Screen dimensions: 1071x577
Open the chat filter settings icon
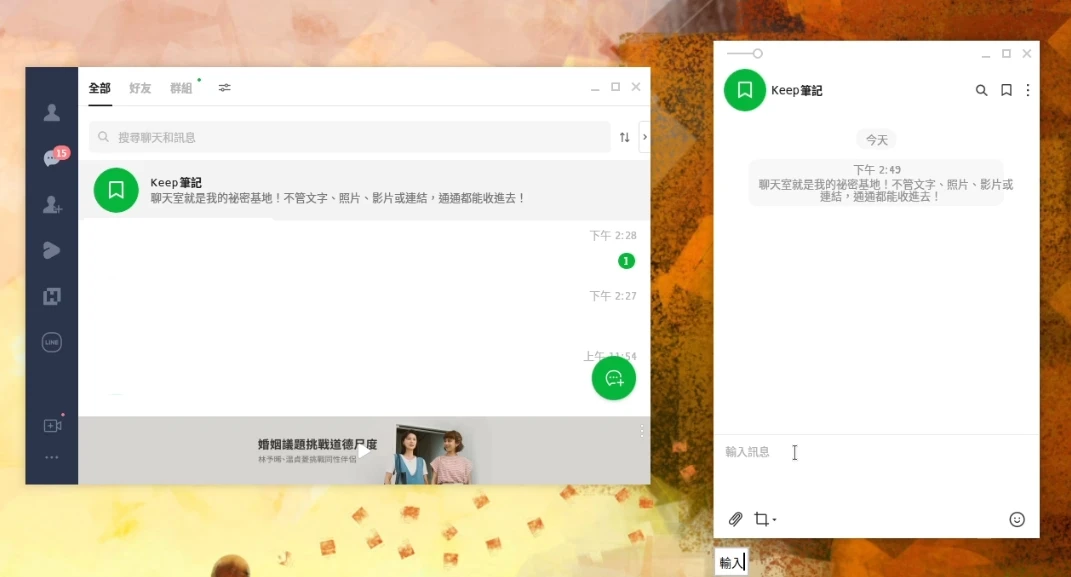tap(225, 87)
